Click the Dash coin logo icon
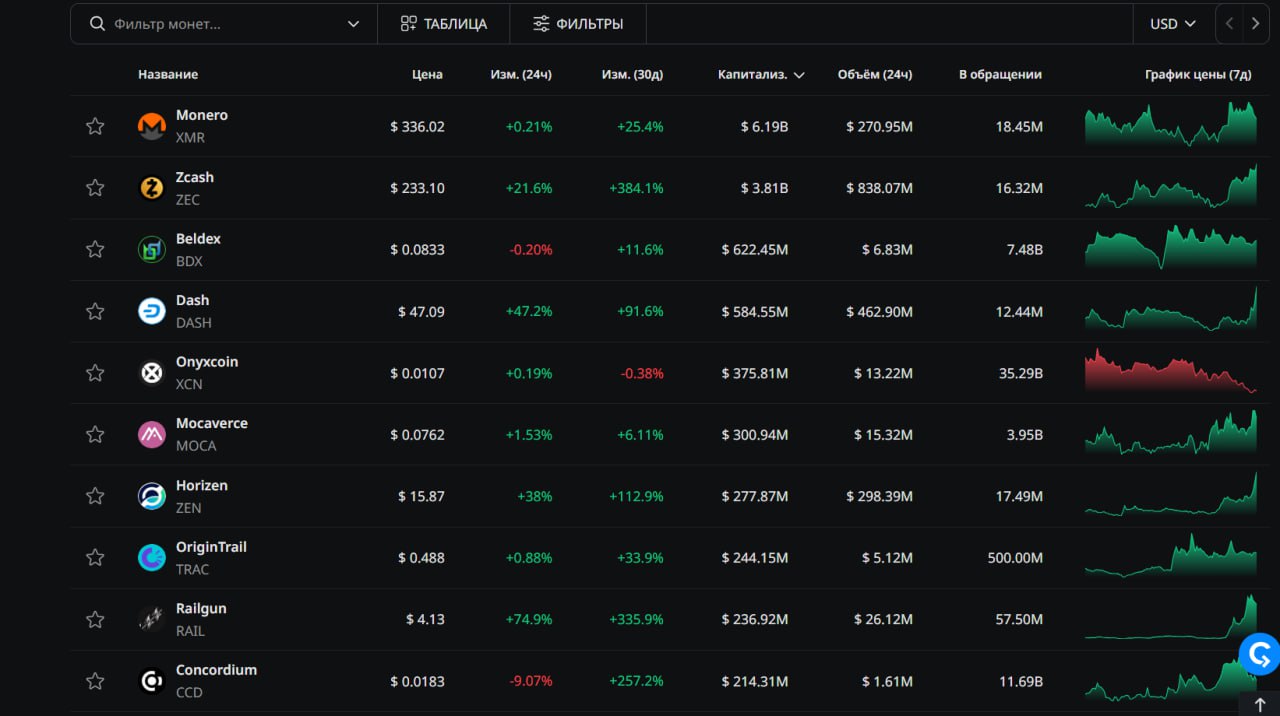This screenshot has height=716, width=1280. point(151,311)
